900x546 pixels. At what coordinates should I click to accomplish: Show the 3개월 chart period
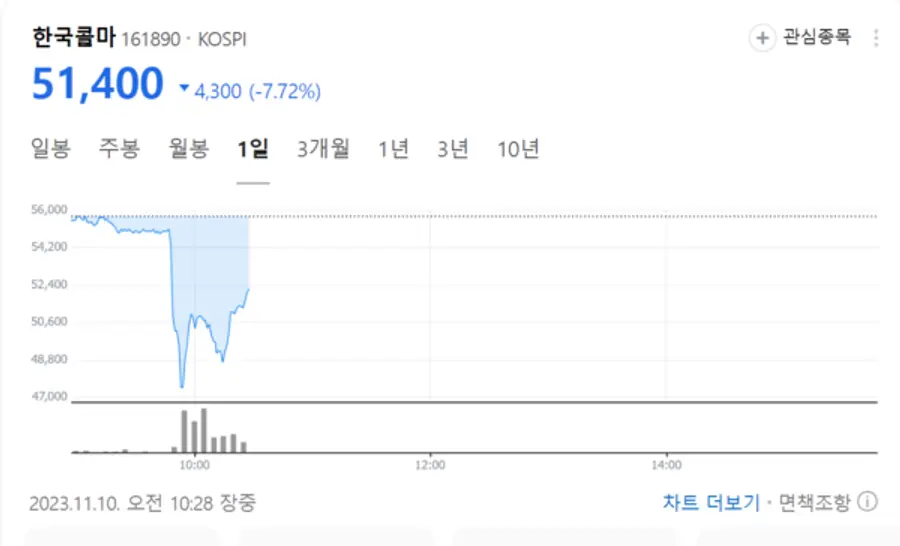324,150
